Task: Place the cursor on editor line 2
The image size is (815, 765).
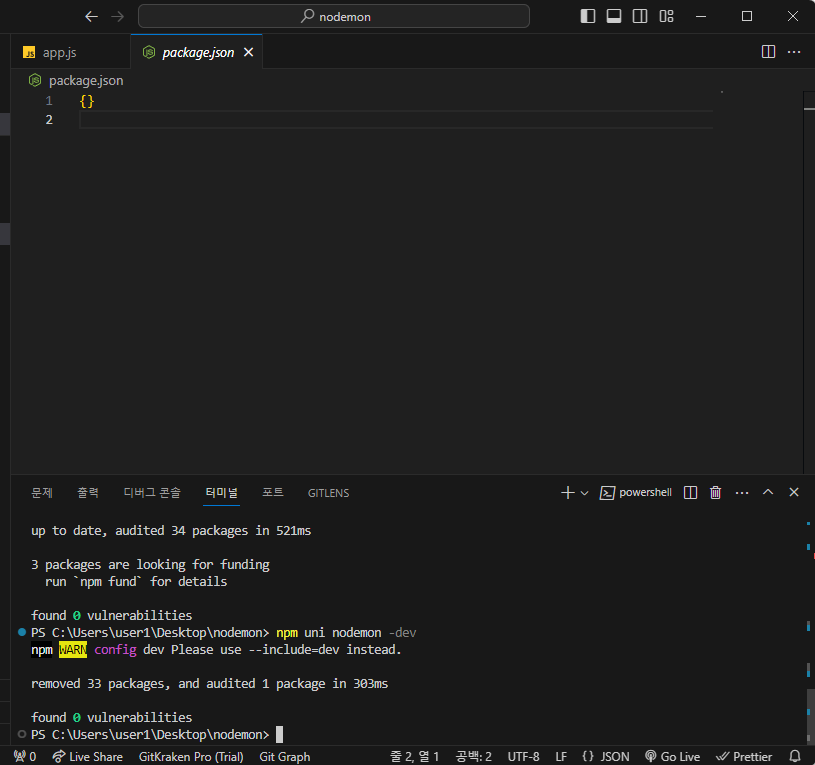Action: 396,120
